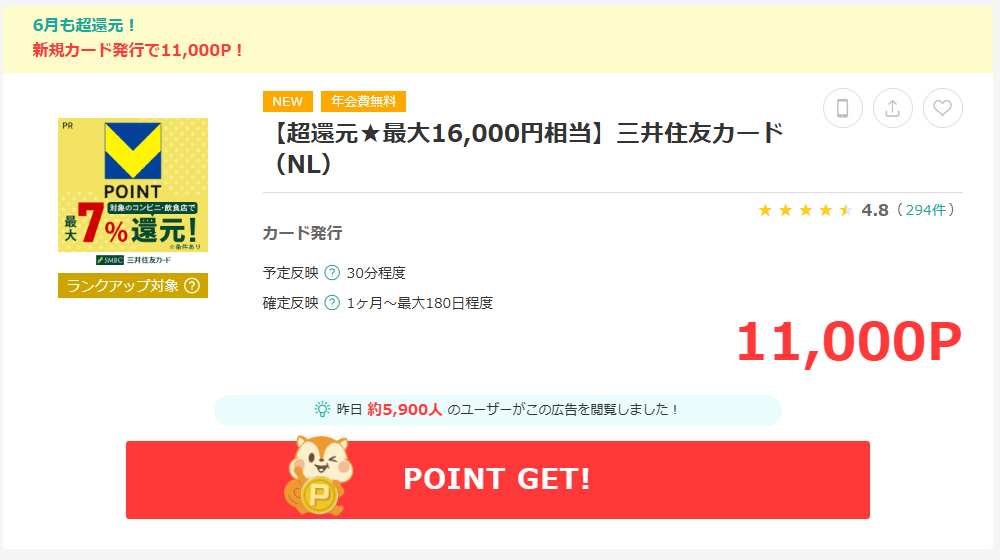This screenshot has height=560, width=1000.
Task: Open the help icon beside 予定反映
Action: tap(332, 273)
